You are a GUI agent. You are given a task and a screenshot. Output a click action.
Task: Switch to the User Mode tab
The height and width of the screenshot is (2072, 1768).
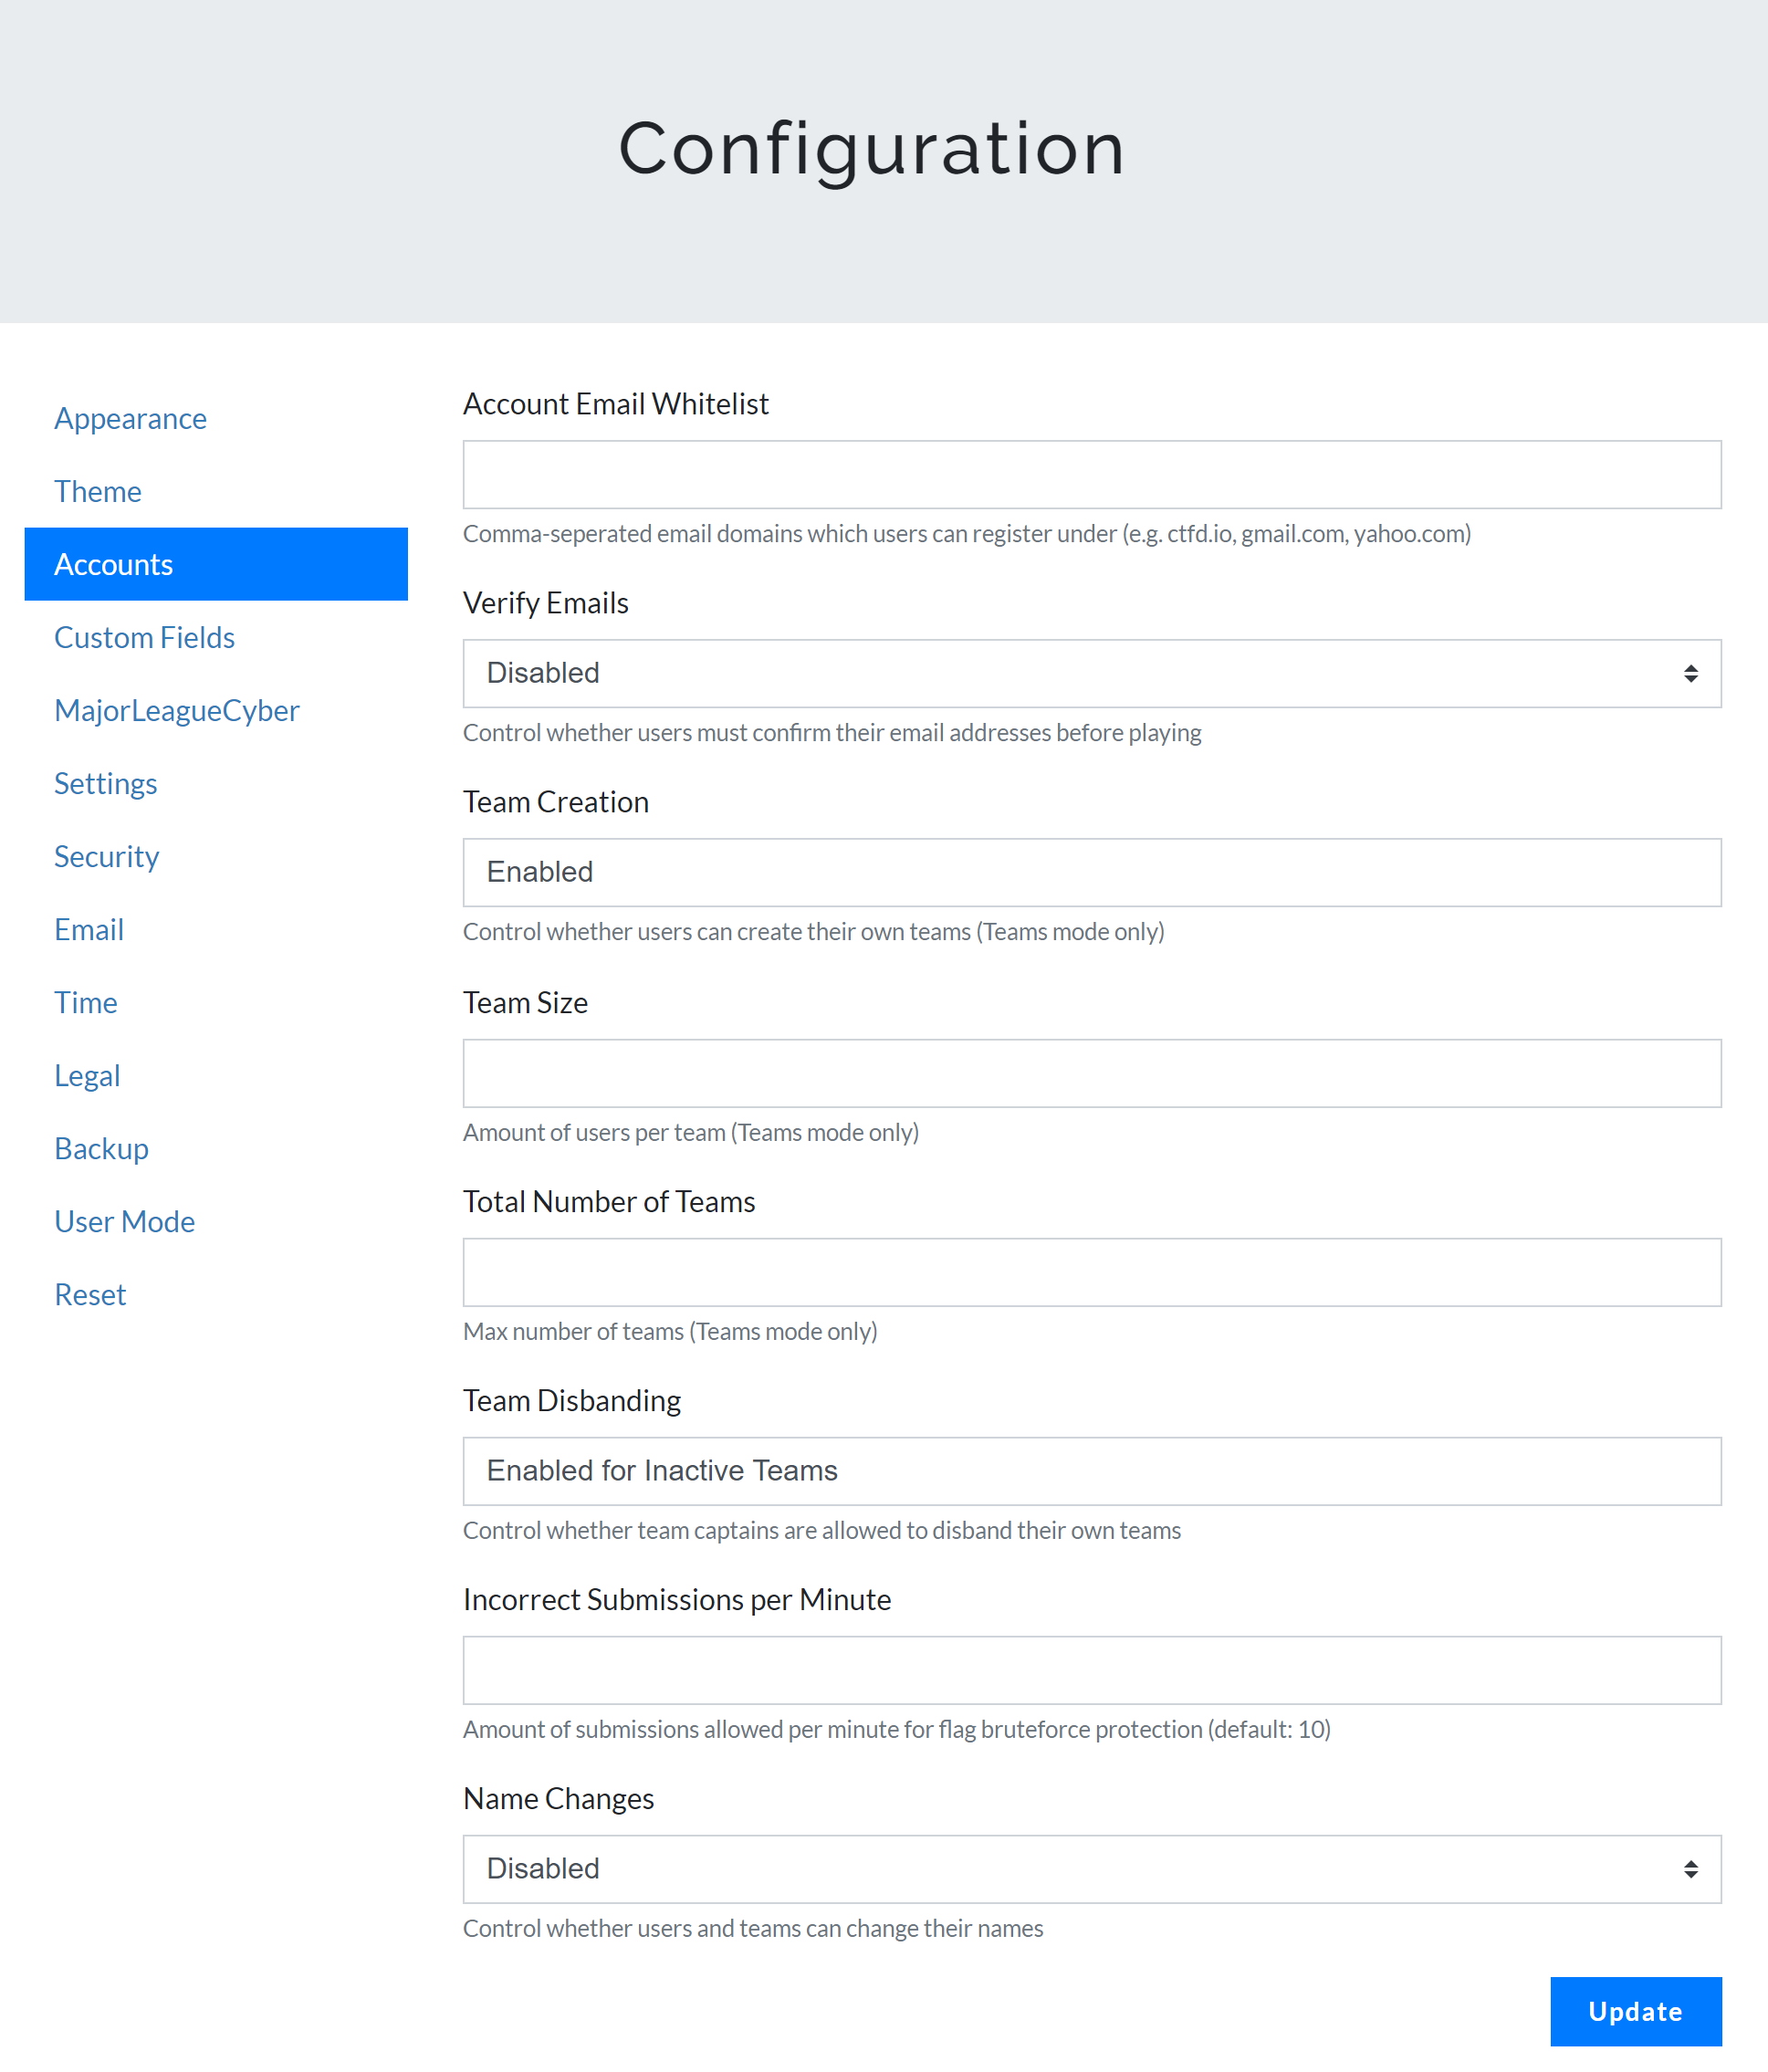(x=124, y=1221)
